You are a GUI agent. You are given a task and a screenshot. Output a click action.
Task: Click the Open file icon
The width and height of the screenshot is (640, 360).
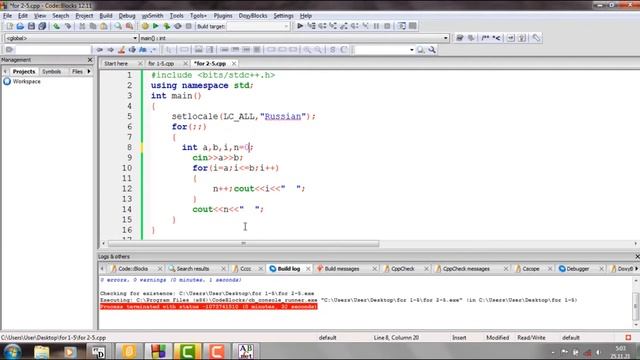pyautogui.click(x=20, y=26)
